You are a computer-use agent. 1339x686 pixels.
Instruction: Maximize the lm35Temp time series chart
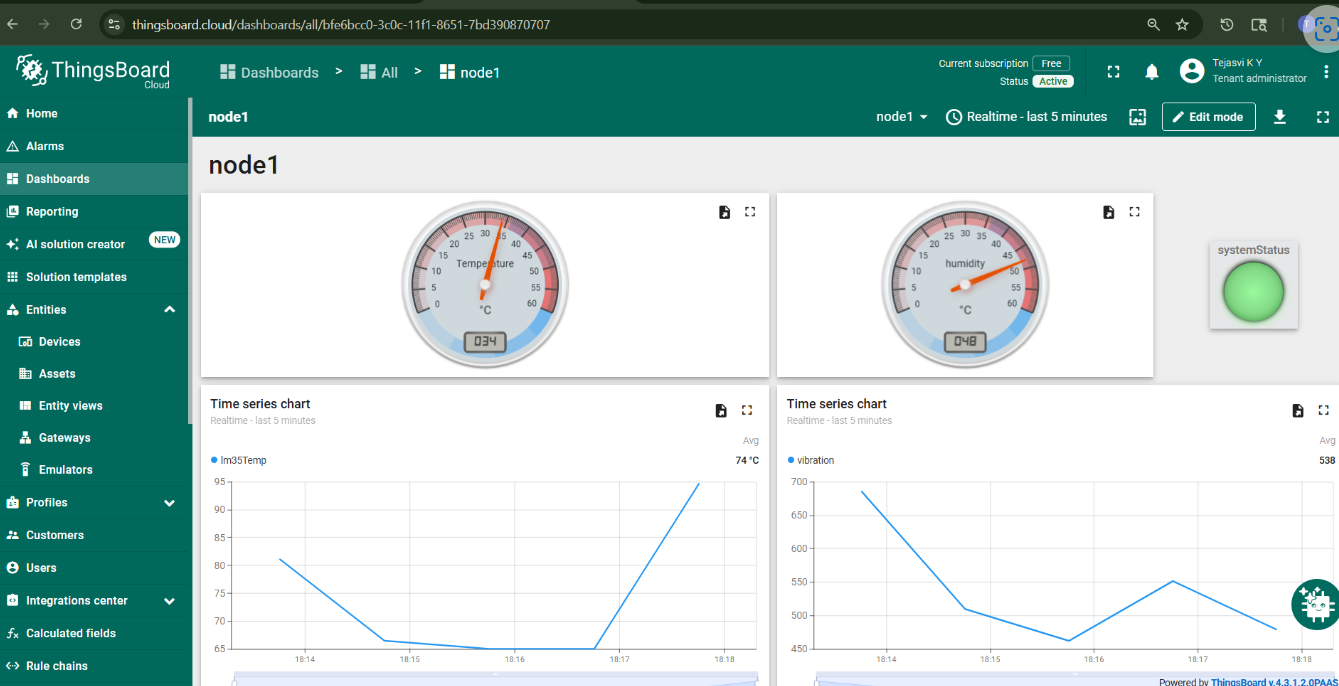tap(747, 410)
